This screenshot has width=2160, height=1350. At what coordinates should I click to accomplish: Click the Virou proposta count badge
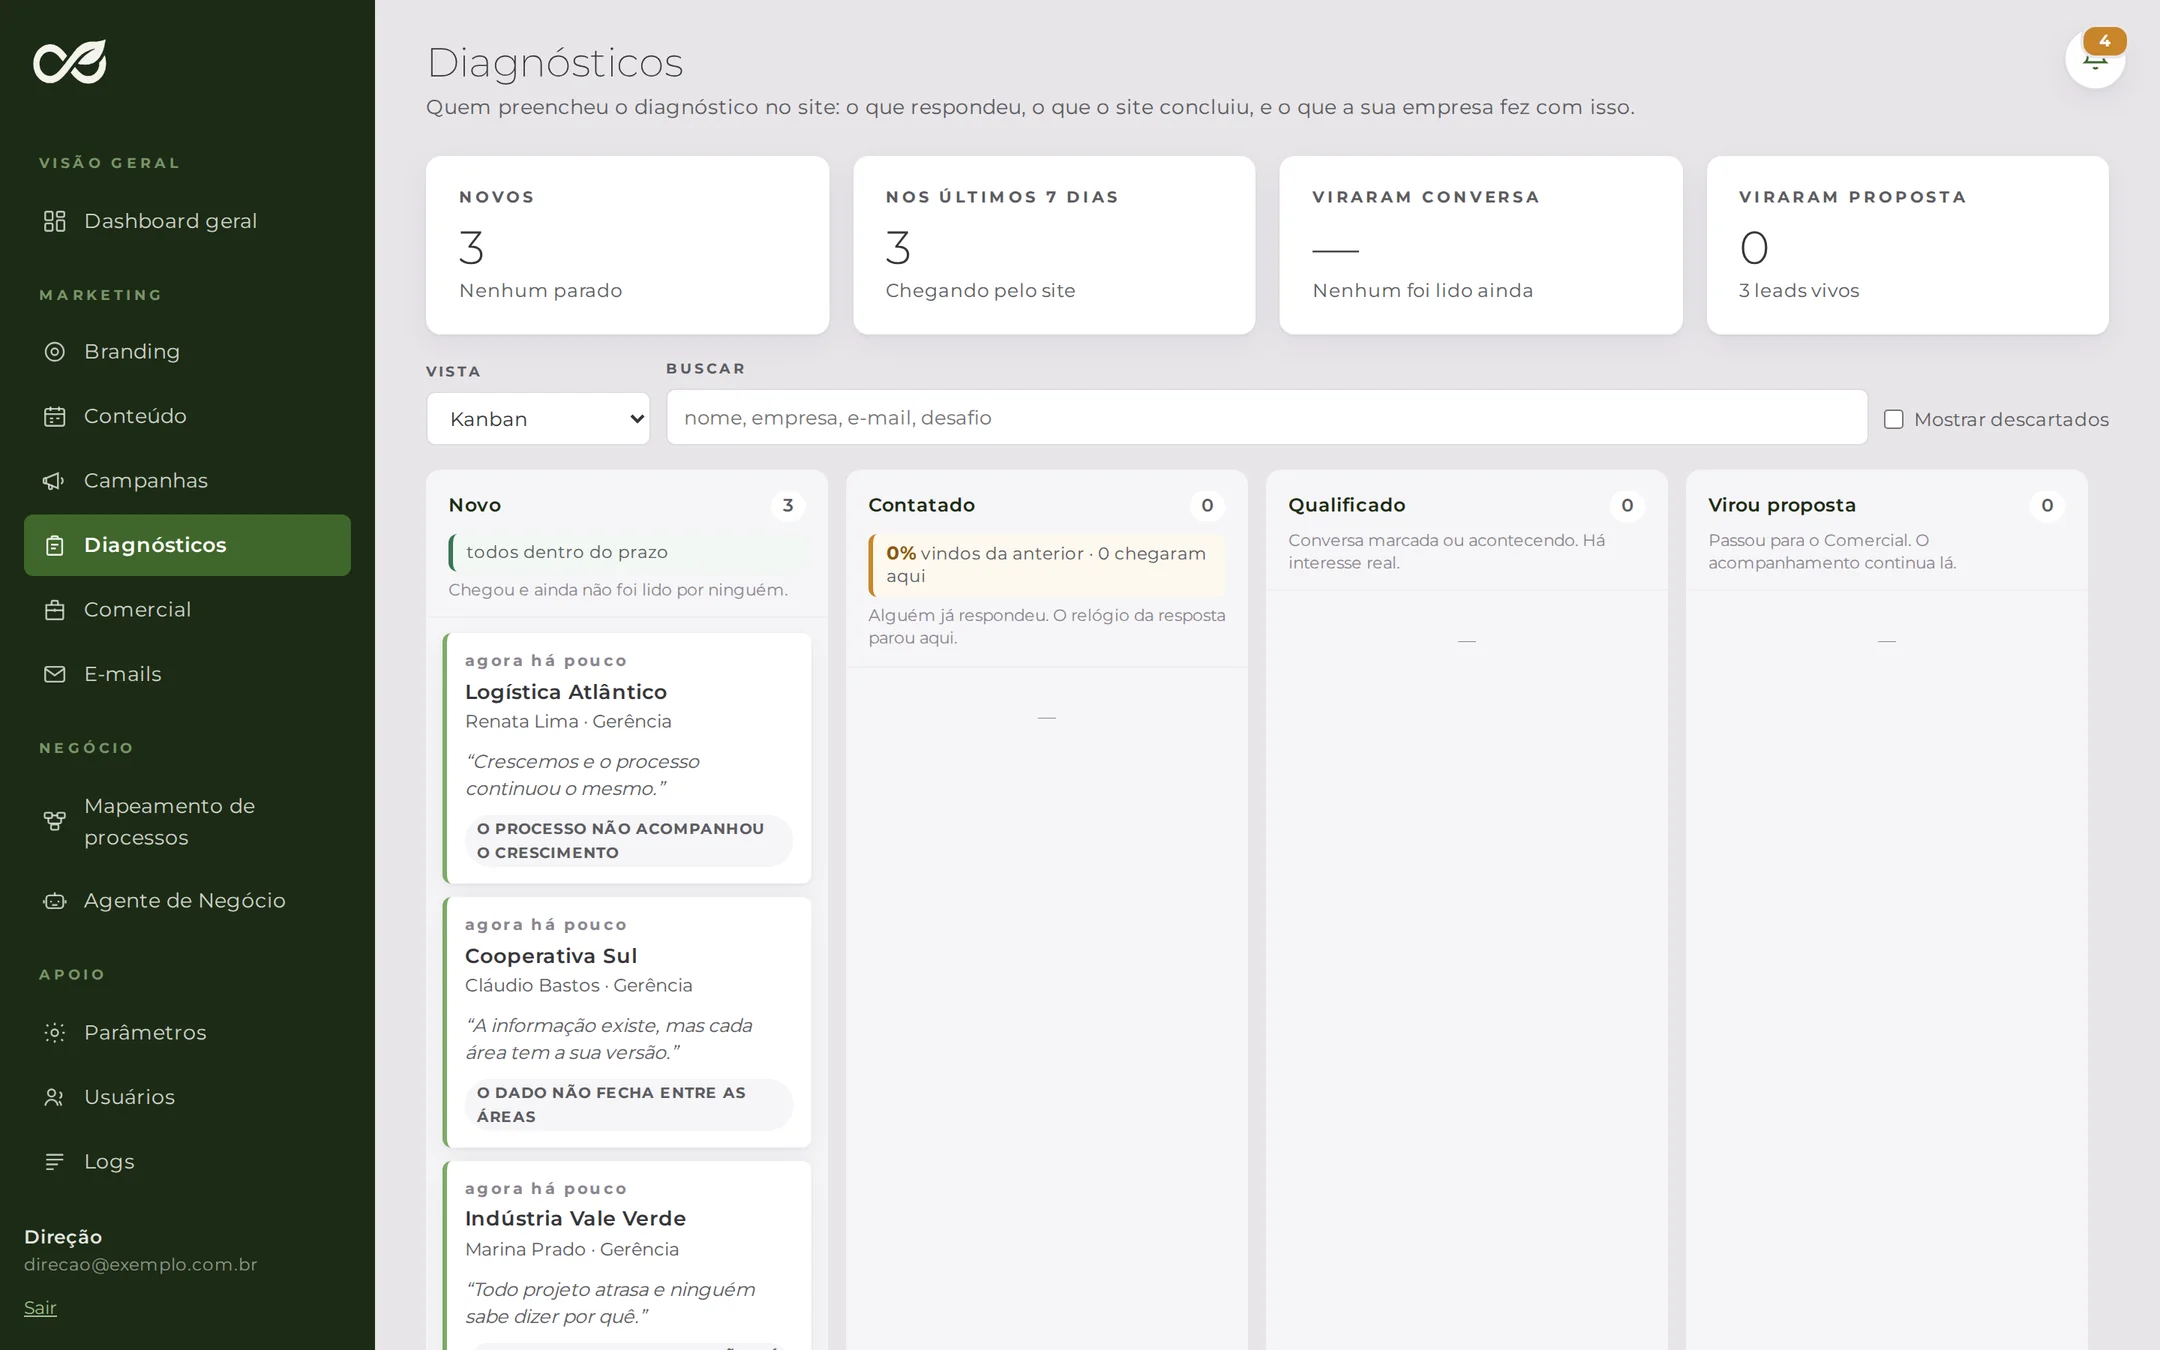pos(2048,506)
